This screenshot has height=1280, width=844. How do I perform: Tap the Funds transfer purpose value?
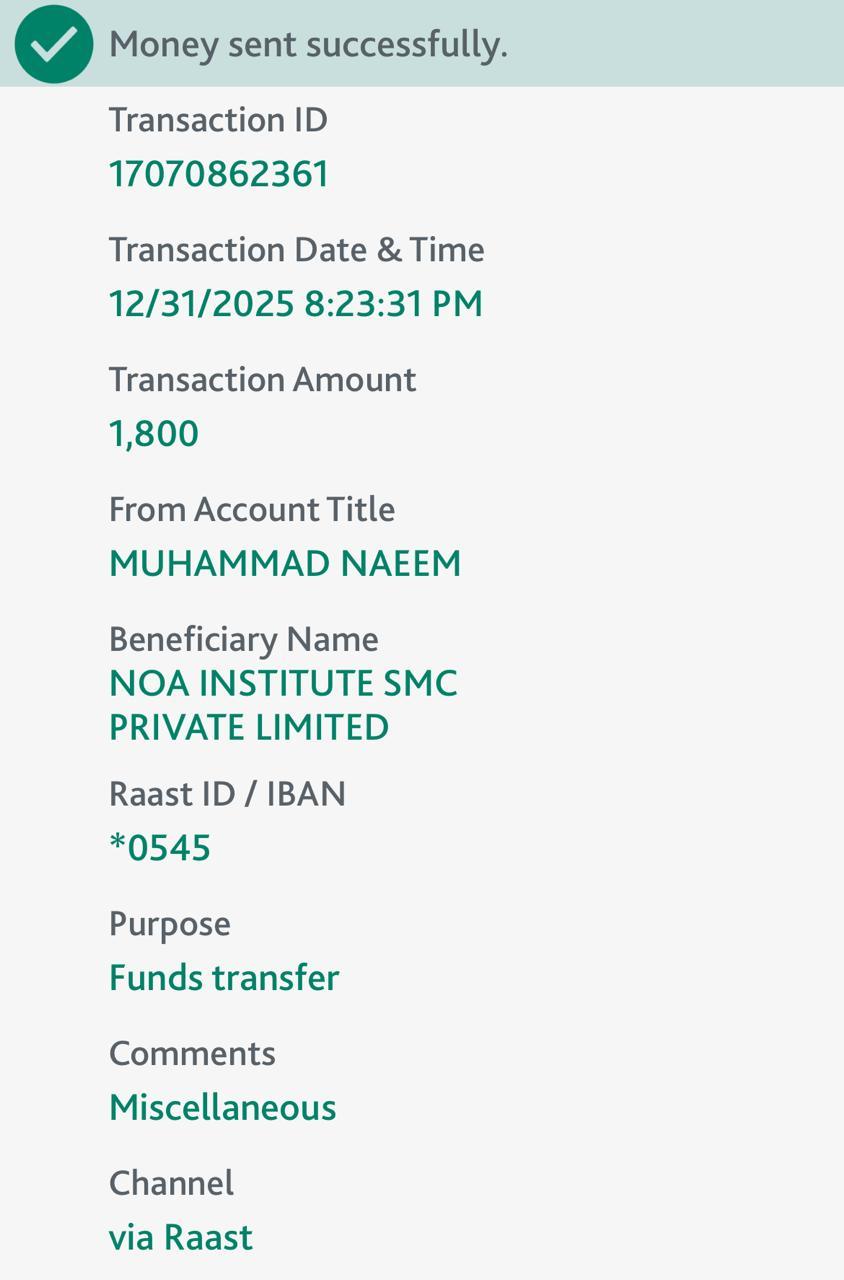point(224,978)
